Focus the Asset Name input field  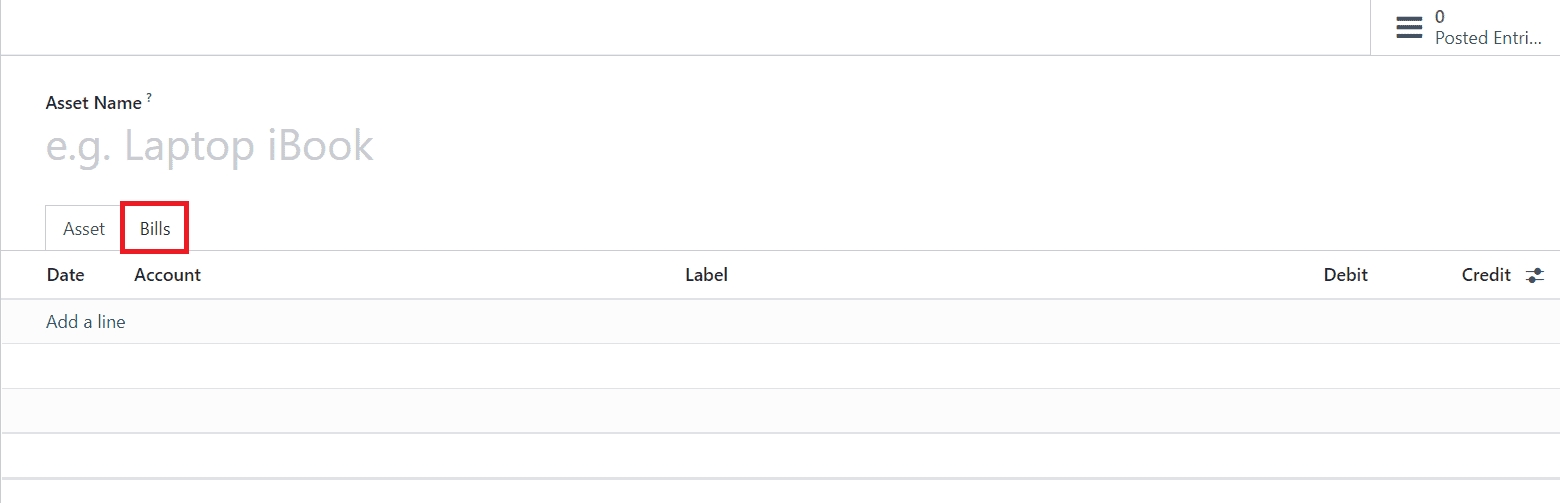(400, 147)
